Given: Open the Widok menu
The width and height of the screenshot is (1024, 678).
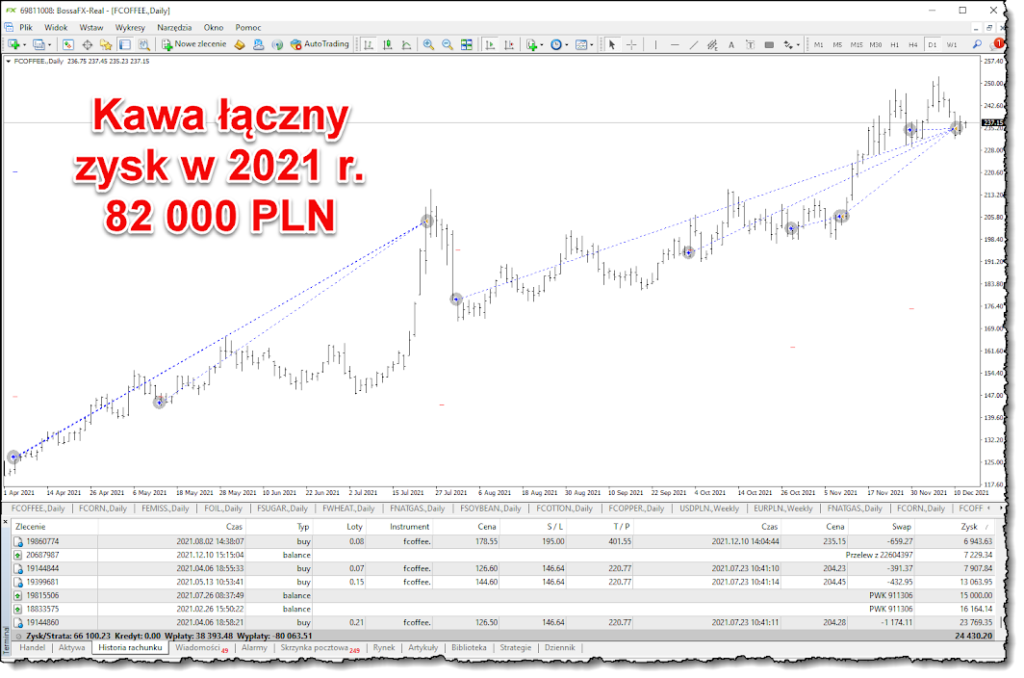Looking at the screenshot, I should click(x=56, y=27).
